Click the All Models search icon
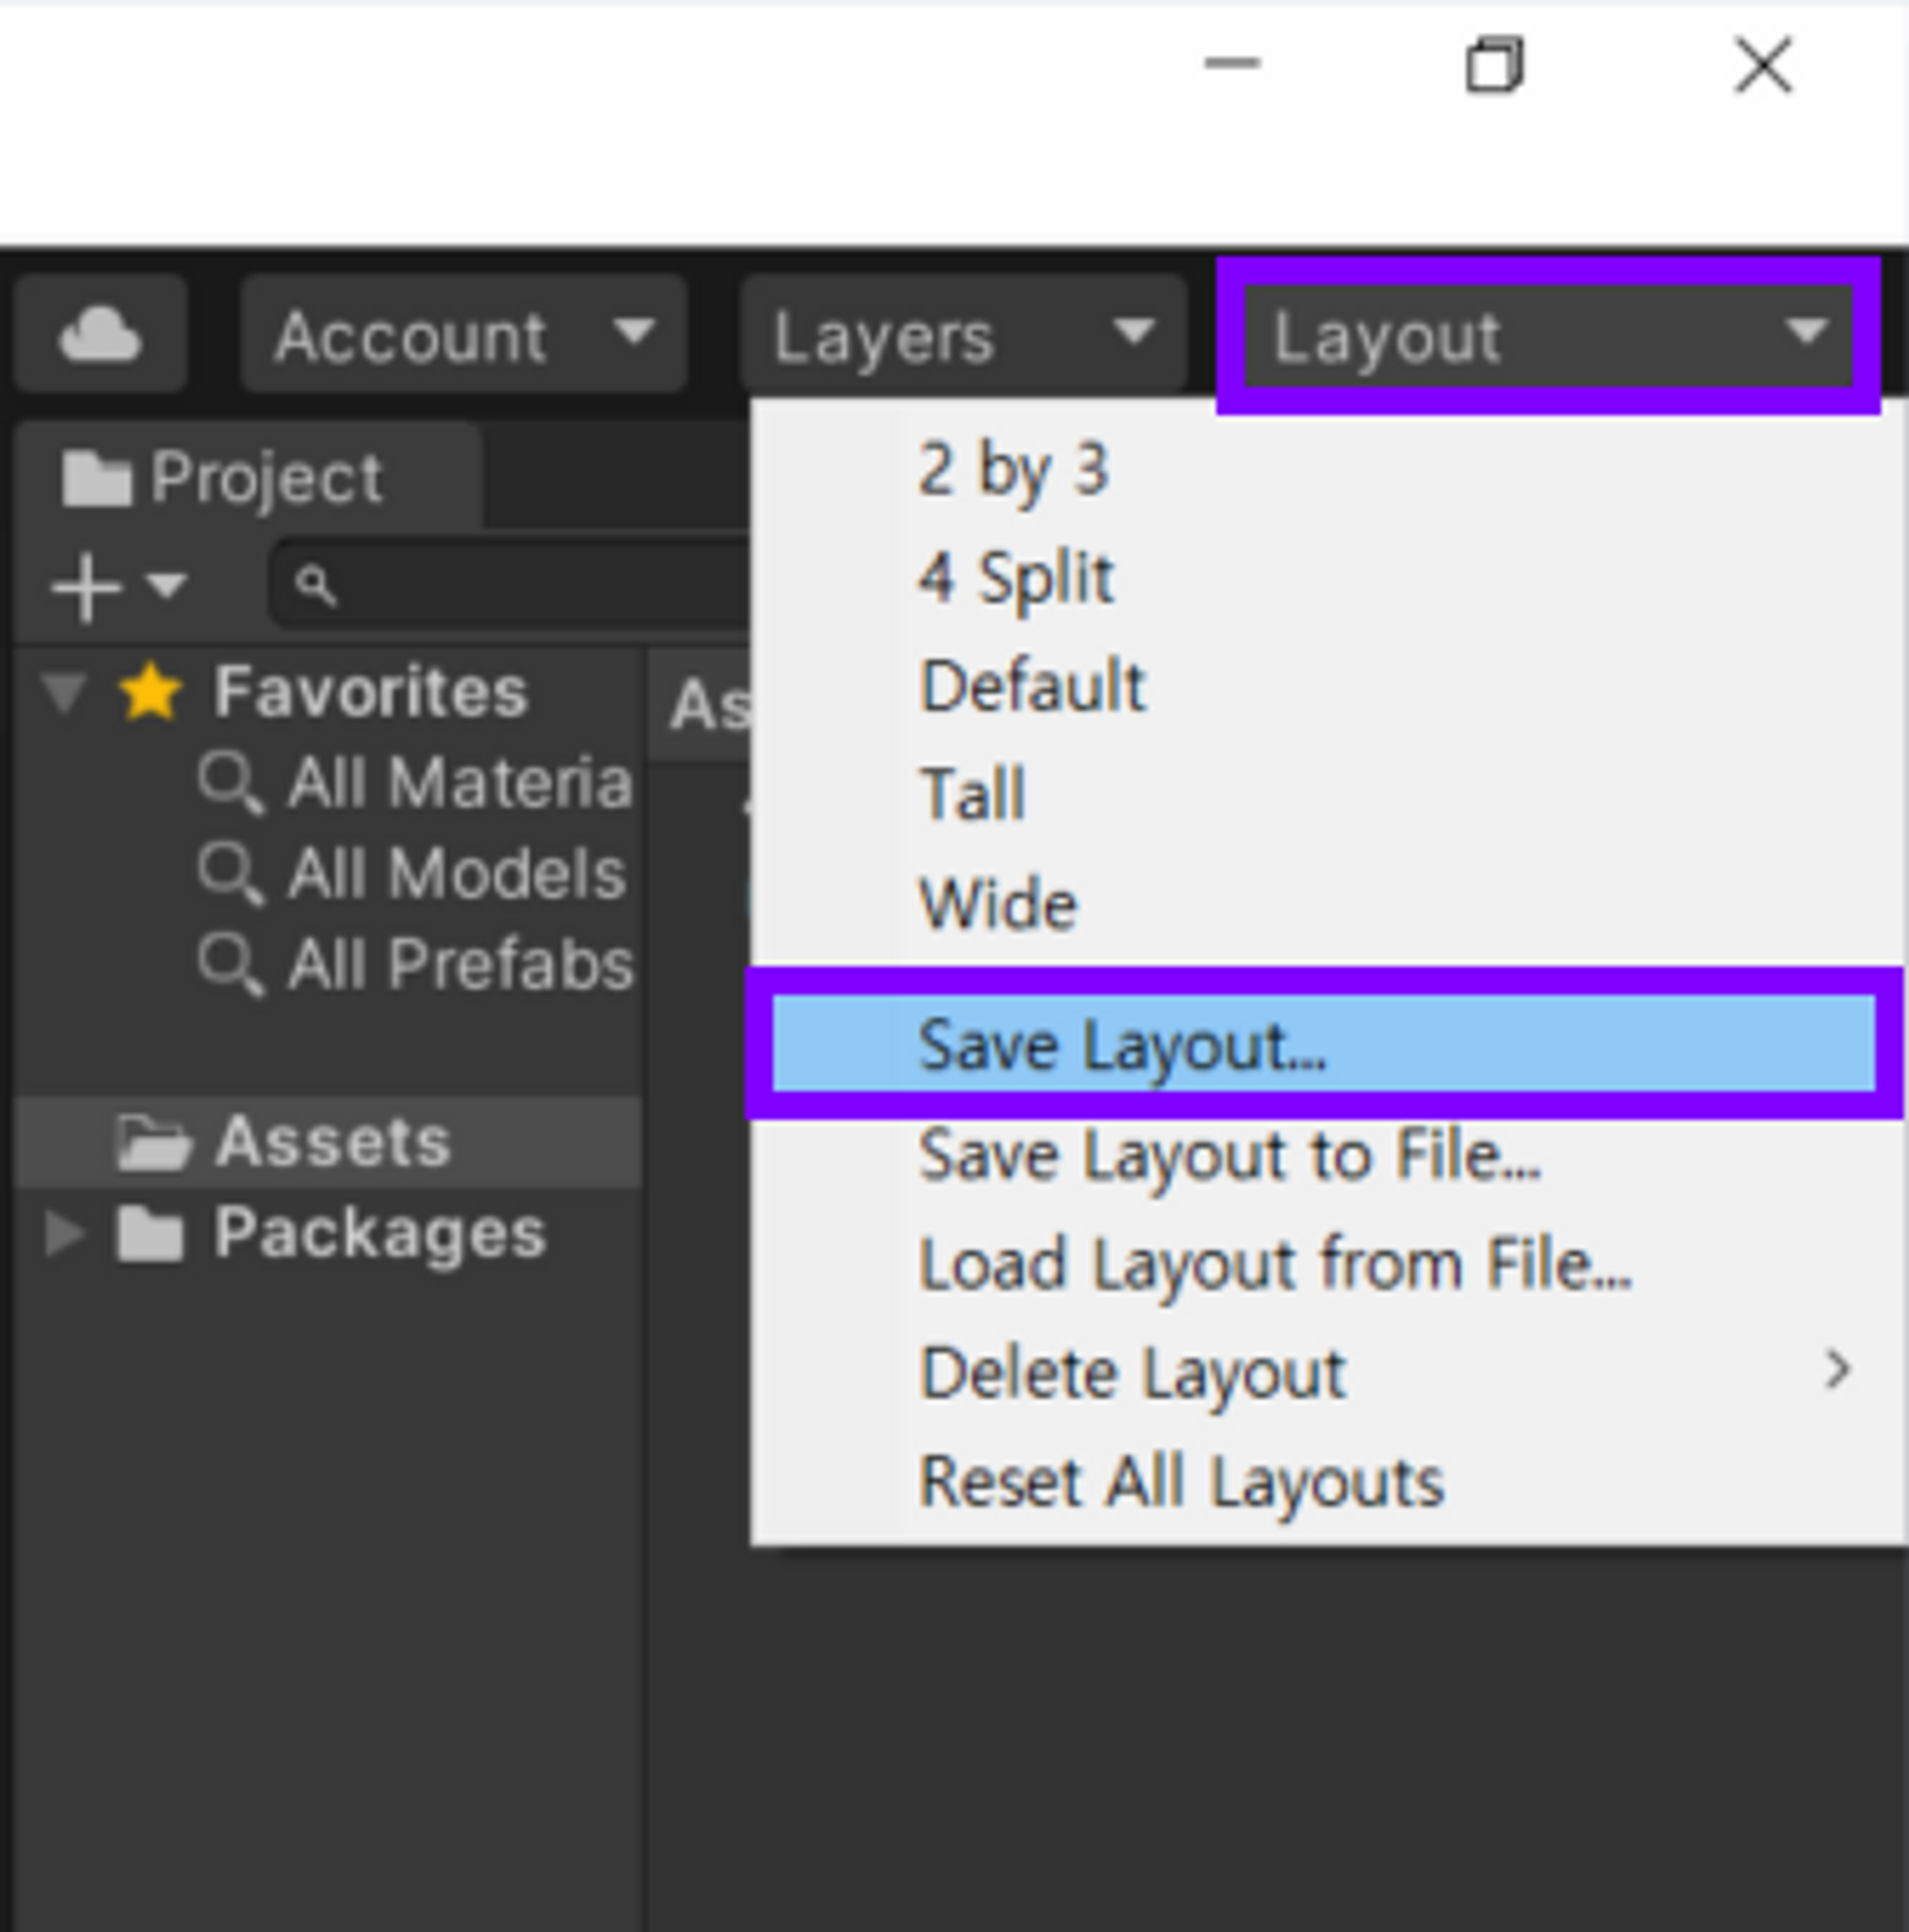Viewport: 1909px width, 1932px height. (x=231, y=873)
